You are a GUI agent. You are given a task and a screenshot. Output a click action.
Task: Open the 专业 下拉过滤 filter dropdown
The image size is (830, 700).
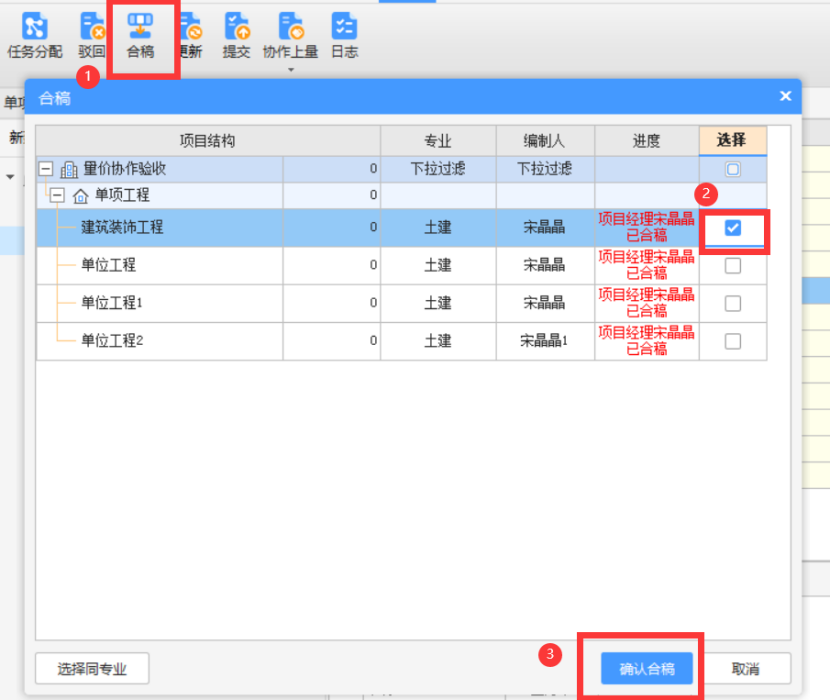[x=438, y=169]
